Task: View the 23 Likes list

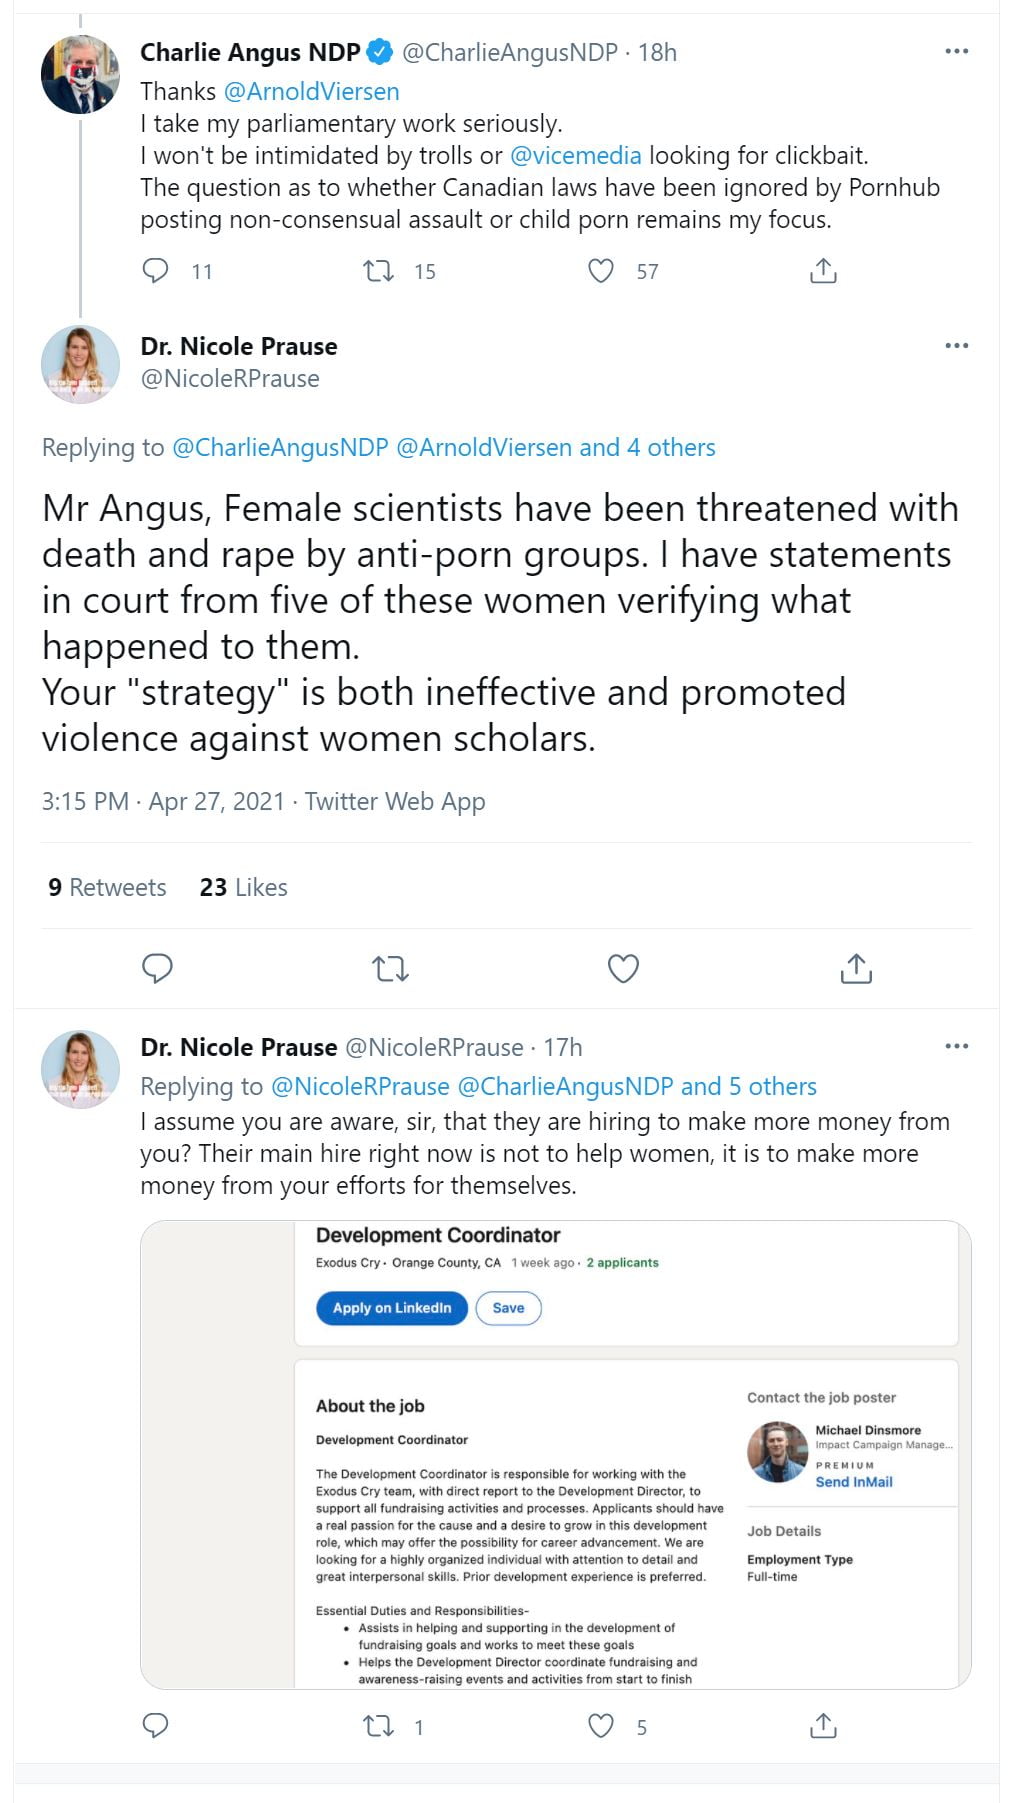Action: (x=243, y=887)
